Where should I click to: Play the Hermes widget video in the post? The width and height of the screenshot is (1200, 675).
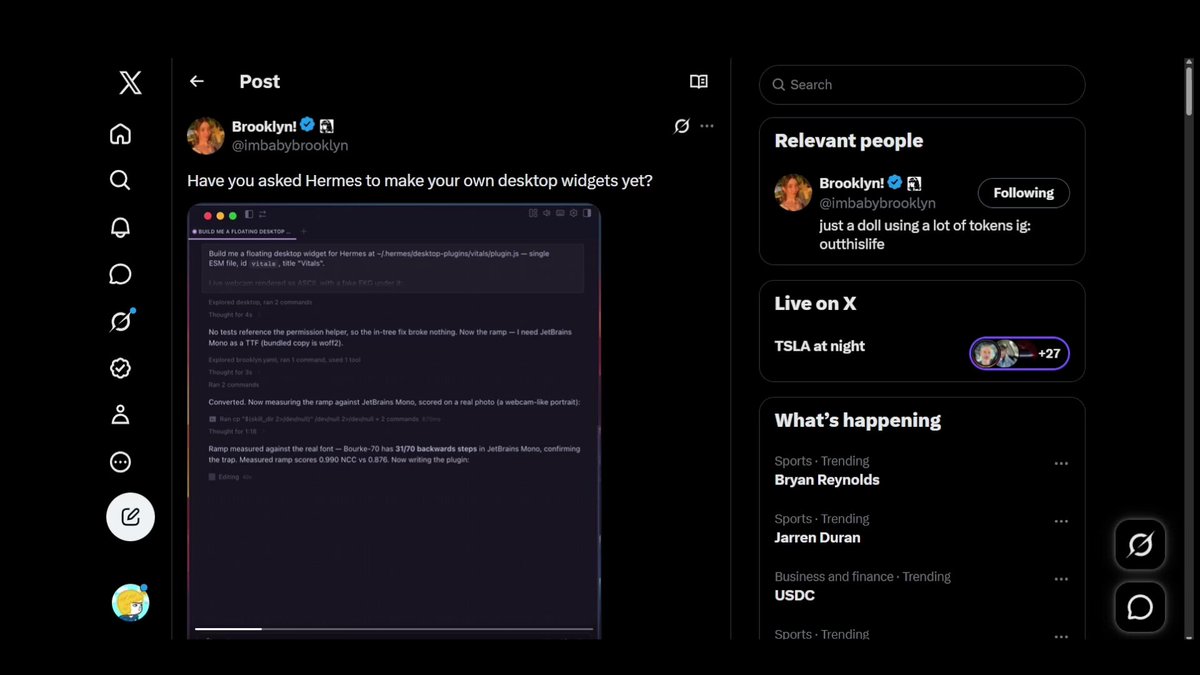click(394, 420)
